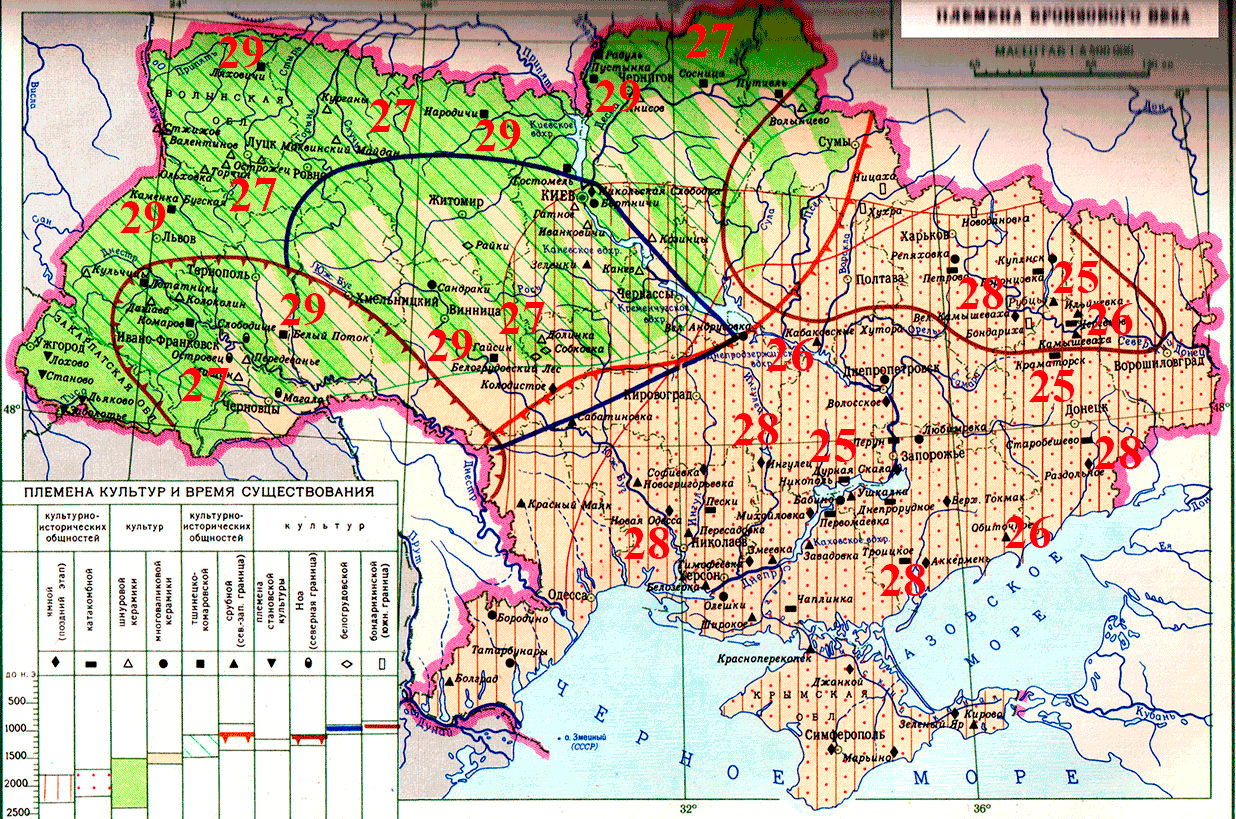The height and width of the screenshot is (819, 1236).
Task: Click the city label 'Сумы'
Action: click(834, 143)
